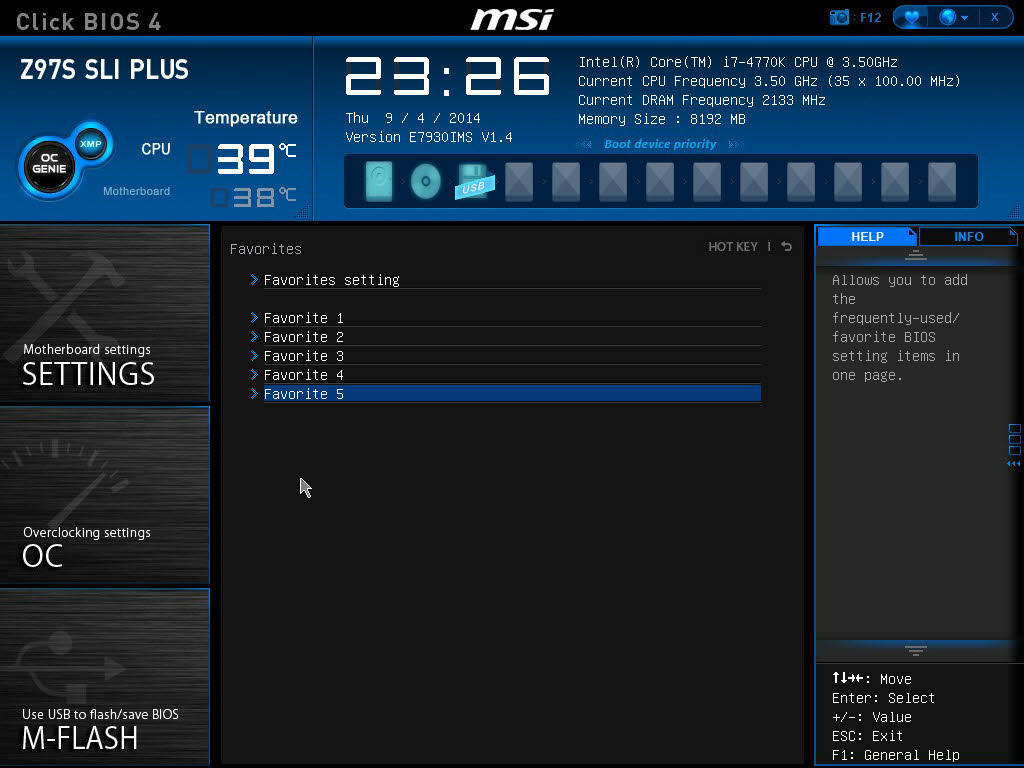Open the M-FLASH BIOS flashing tile
The height and width of the screenshot is (768, 1024).
coord(104,677)
